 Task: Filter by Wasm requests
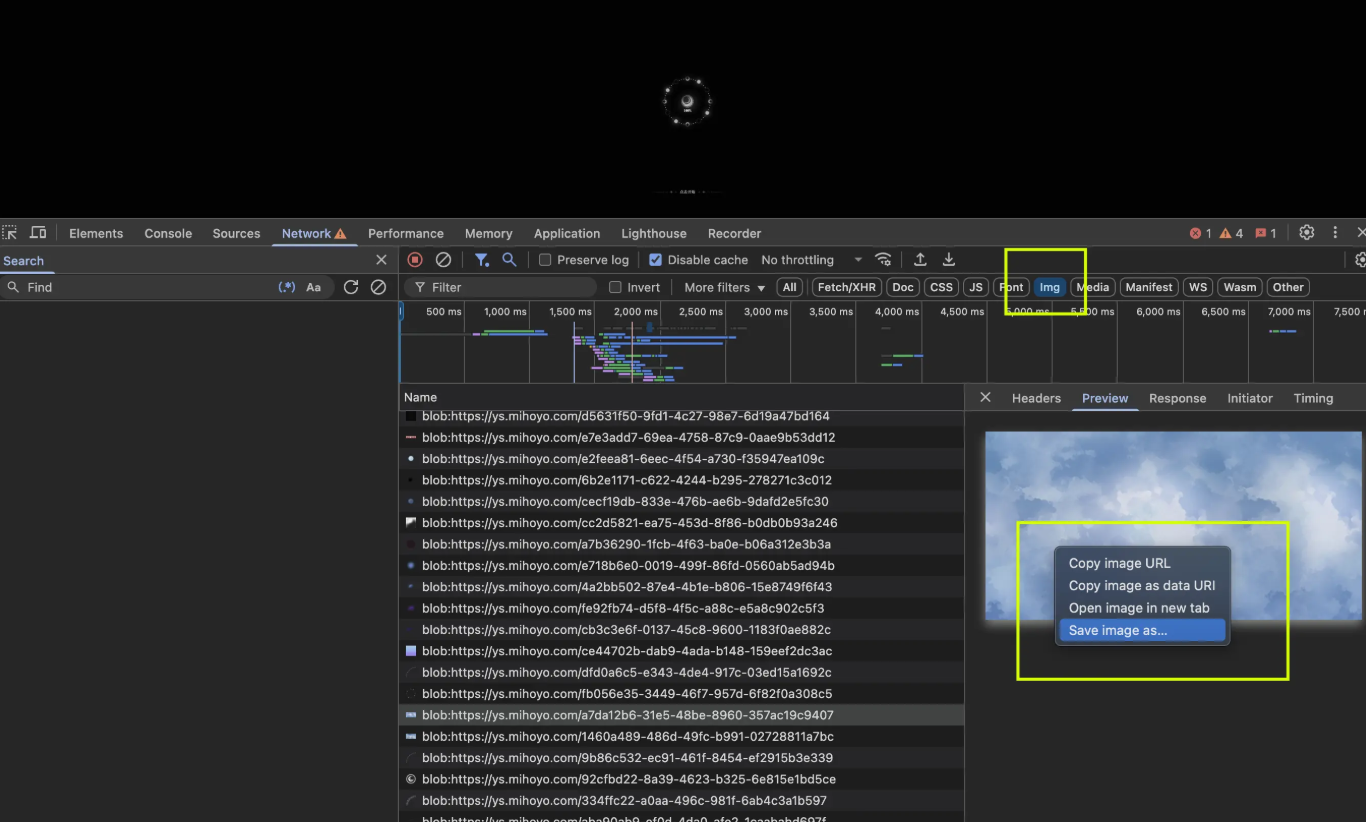pyautogui.click(x=1239, y=287)
